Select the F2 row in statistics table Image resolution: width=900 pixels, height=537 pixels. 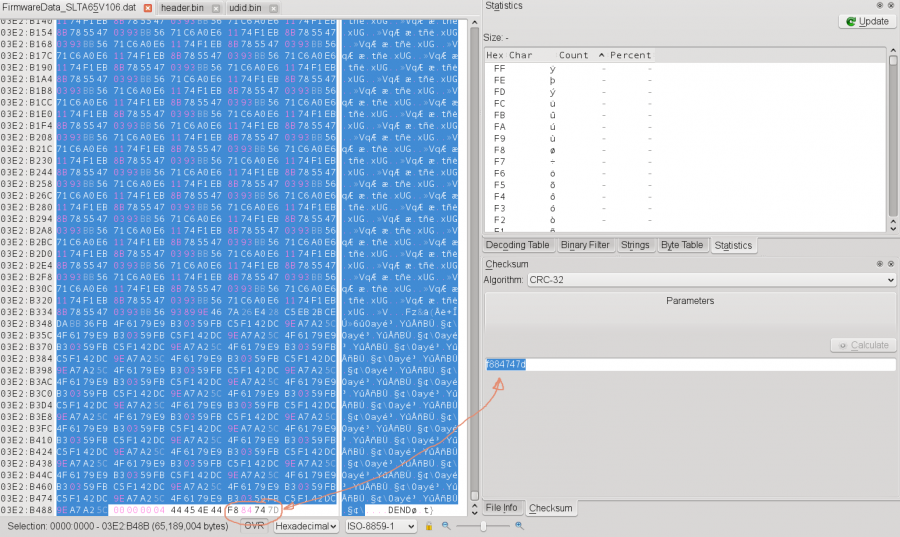[685, 220]
